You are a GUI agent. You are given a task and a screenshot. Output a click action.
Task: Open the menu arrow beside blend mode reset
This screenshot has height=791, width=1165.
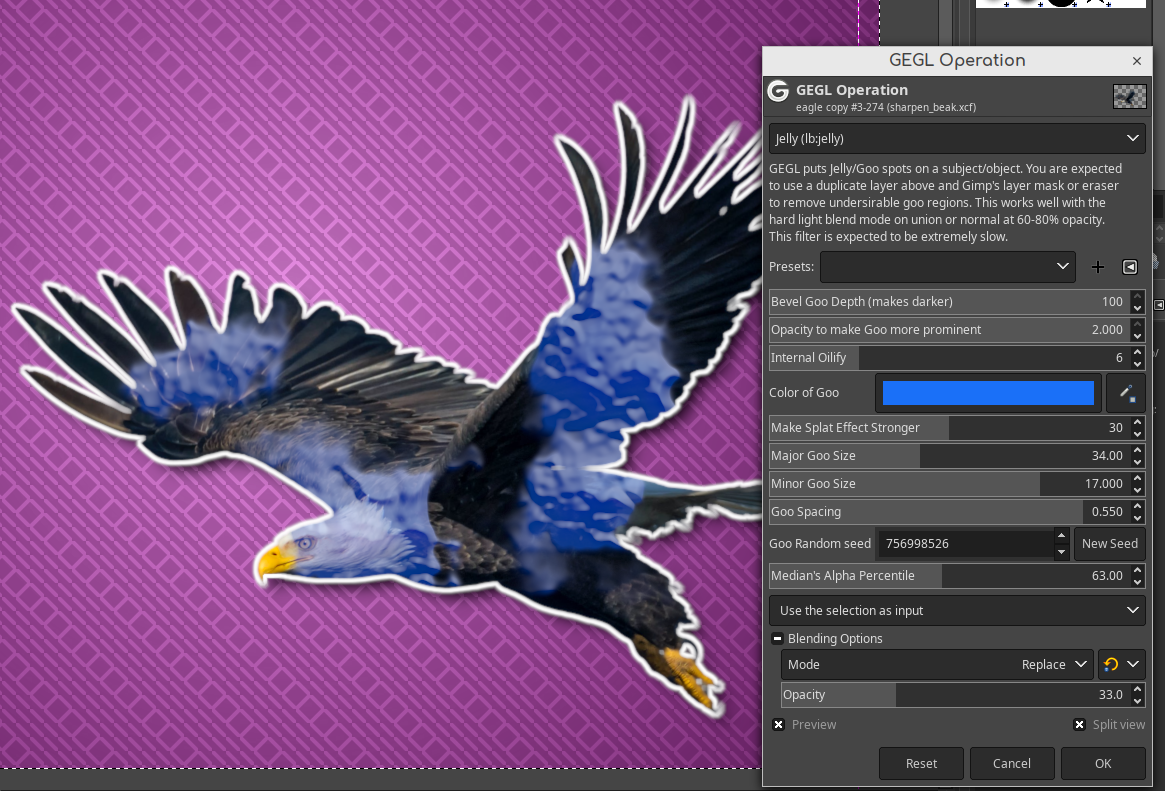click(x=1133, y=665)
